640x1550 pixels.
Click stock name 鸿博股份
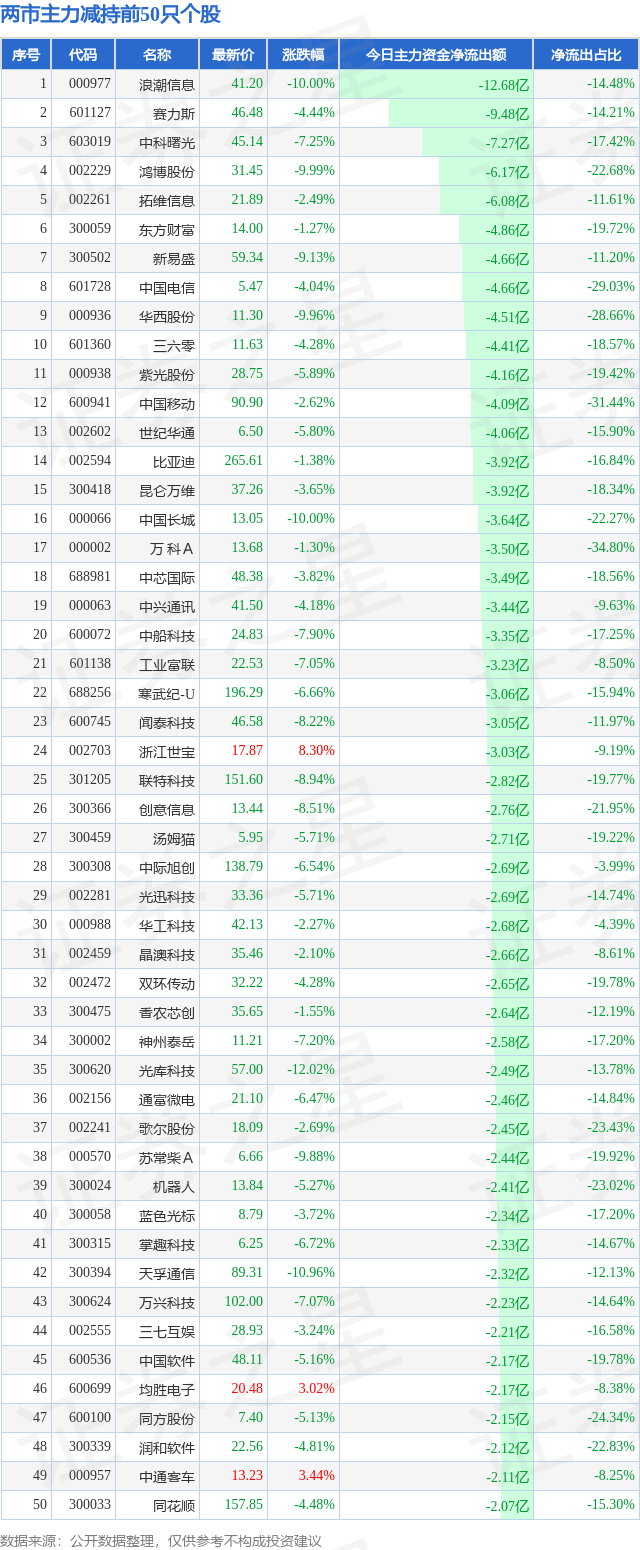click(x=167, y=171)
